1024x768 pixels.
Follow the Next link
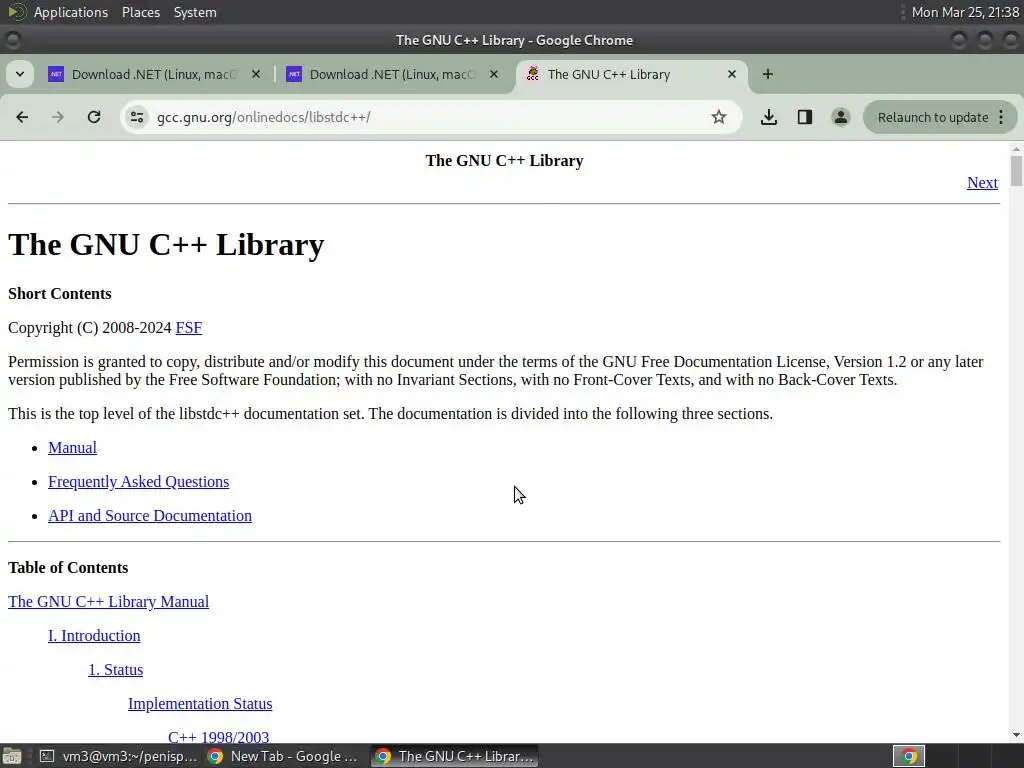click(982, 183)
